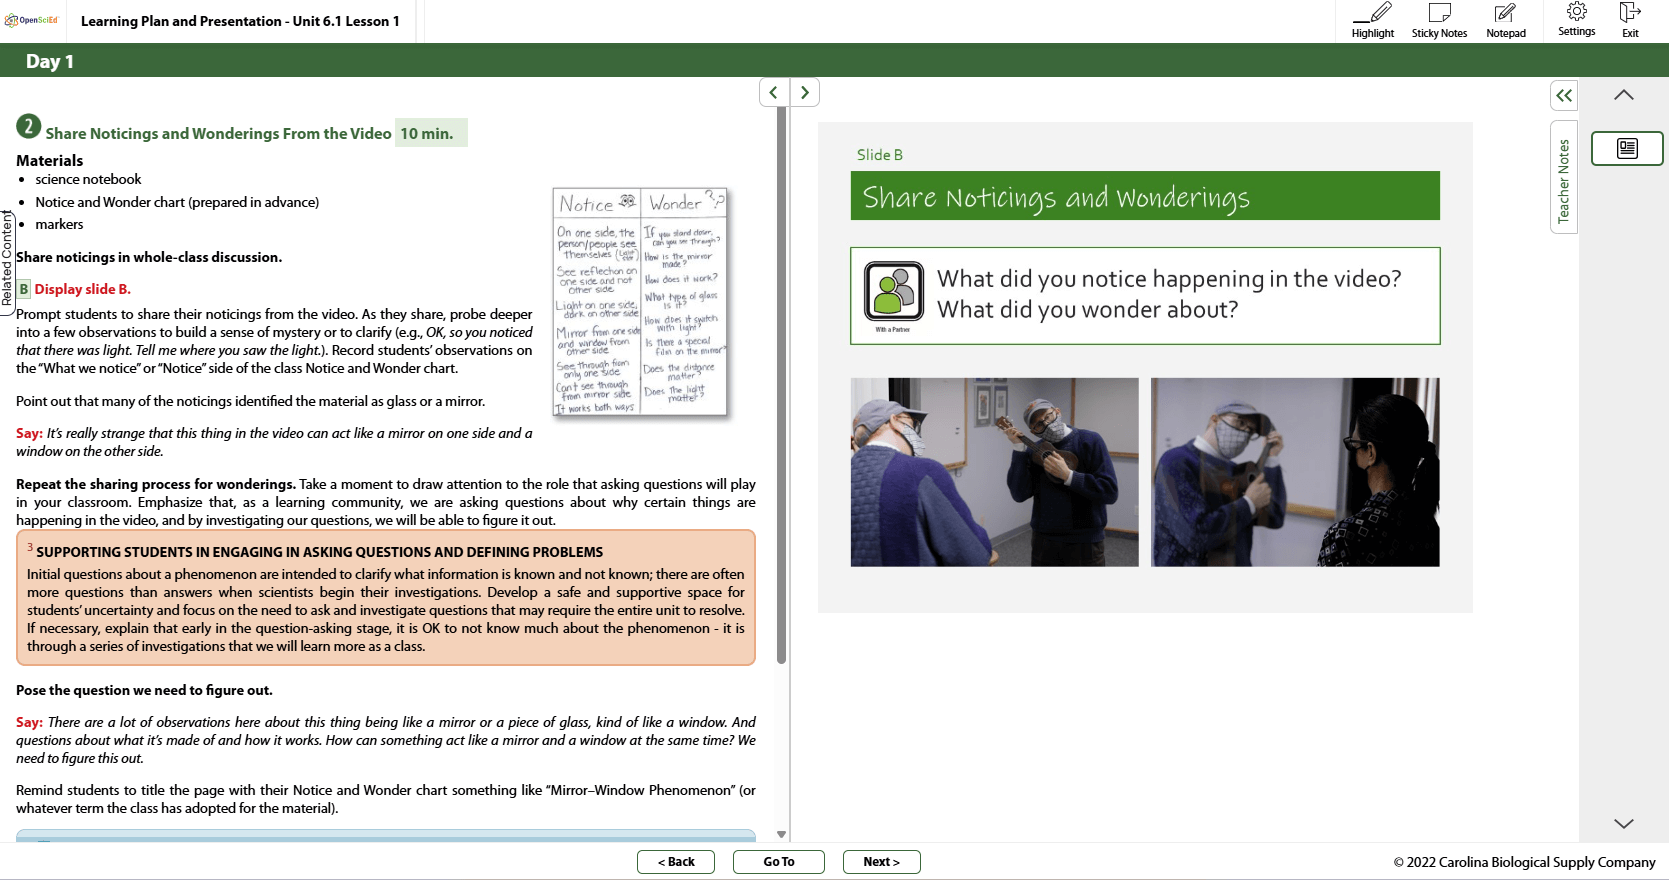
Task: Click the lesson text scrollbar down arrow
Action: (x=781, y=834)
